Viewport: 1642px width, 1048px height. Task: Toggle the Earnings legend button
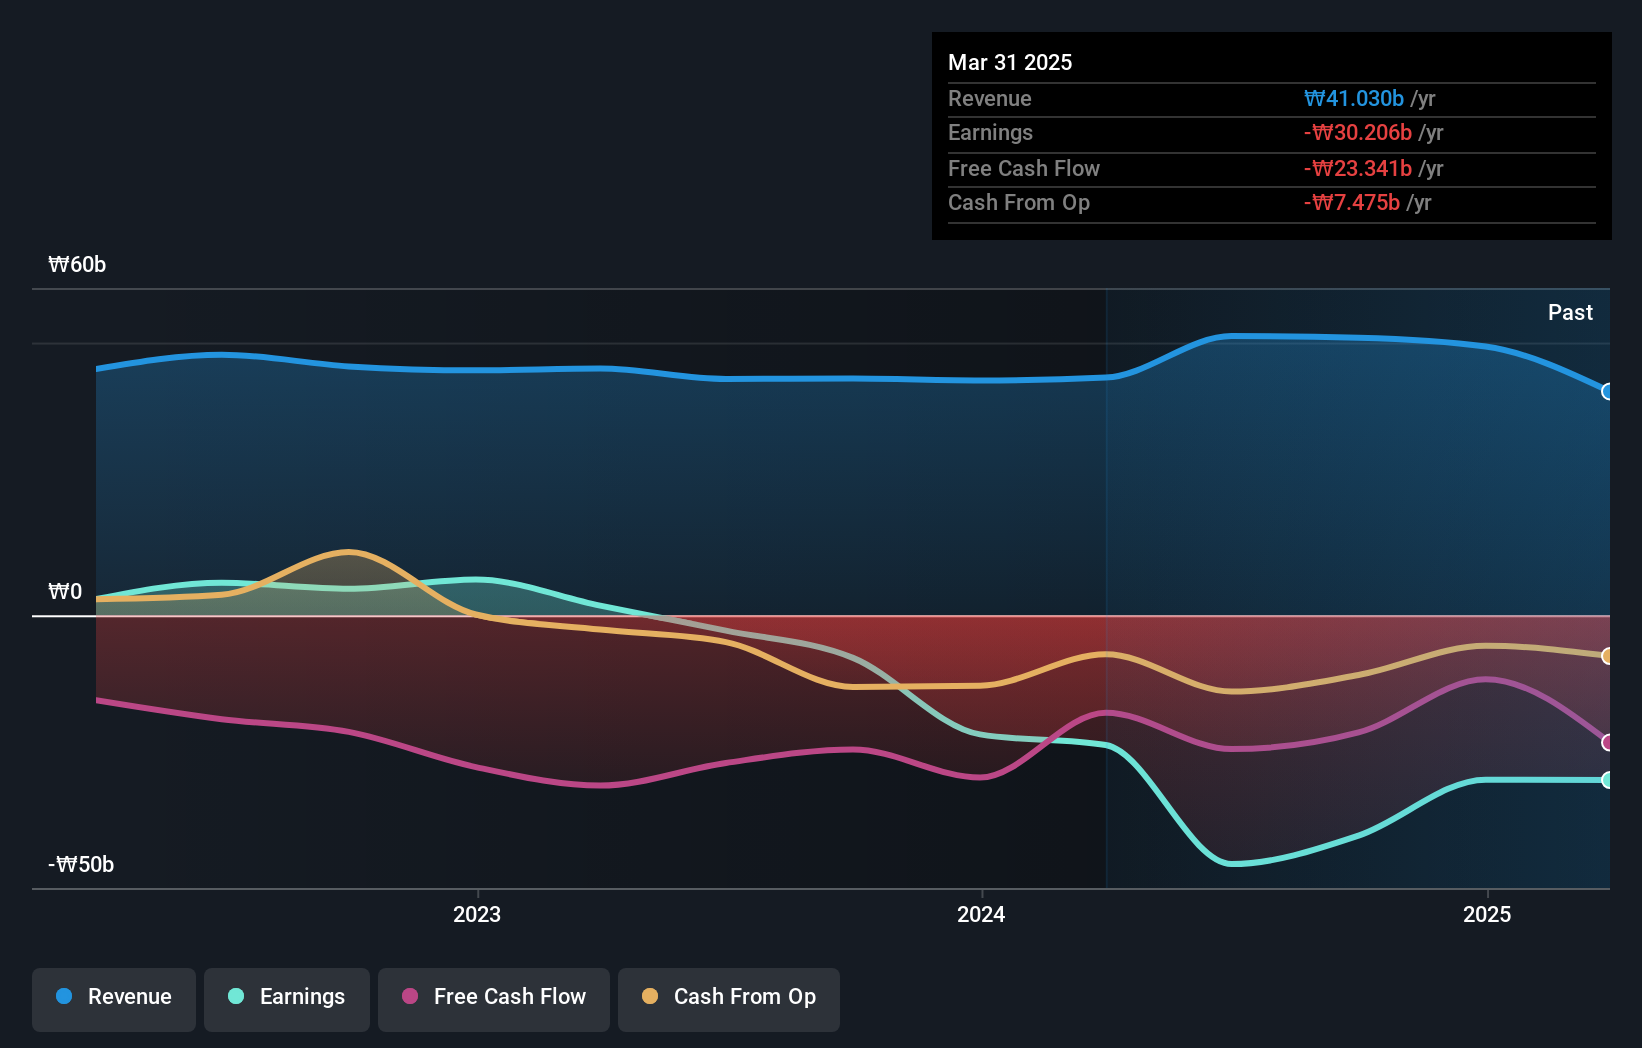(287, 999)
